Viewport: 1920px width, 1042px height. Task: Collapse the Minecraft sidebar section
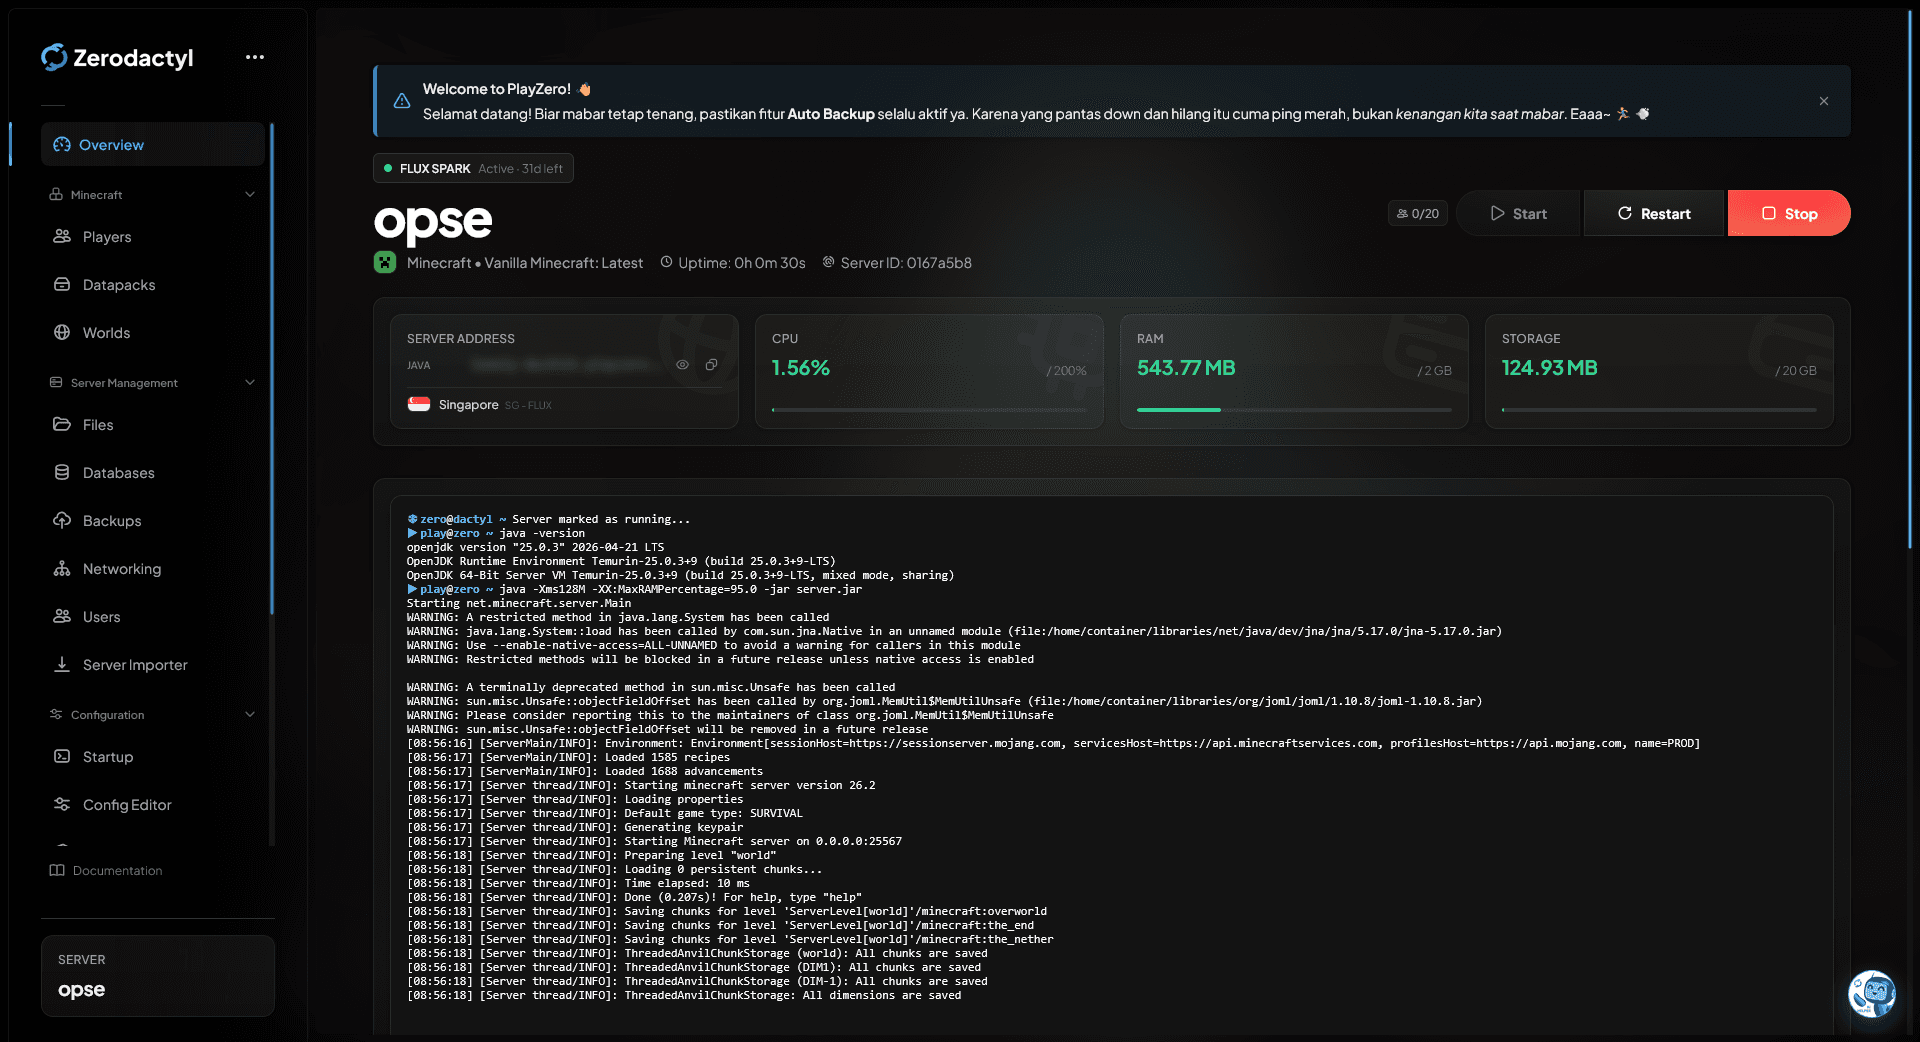click(250, 194)
